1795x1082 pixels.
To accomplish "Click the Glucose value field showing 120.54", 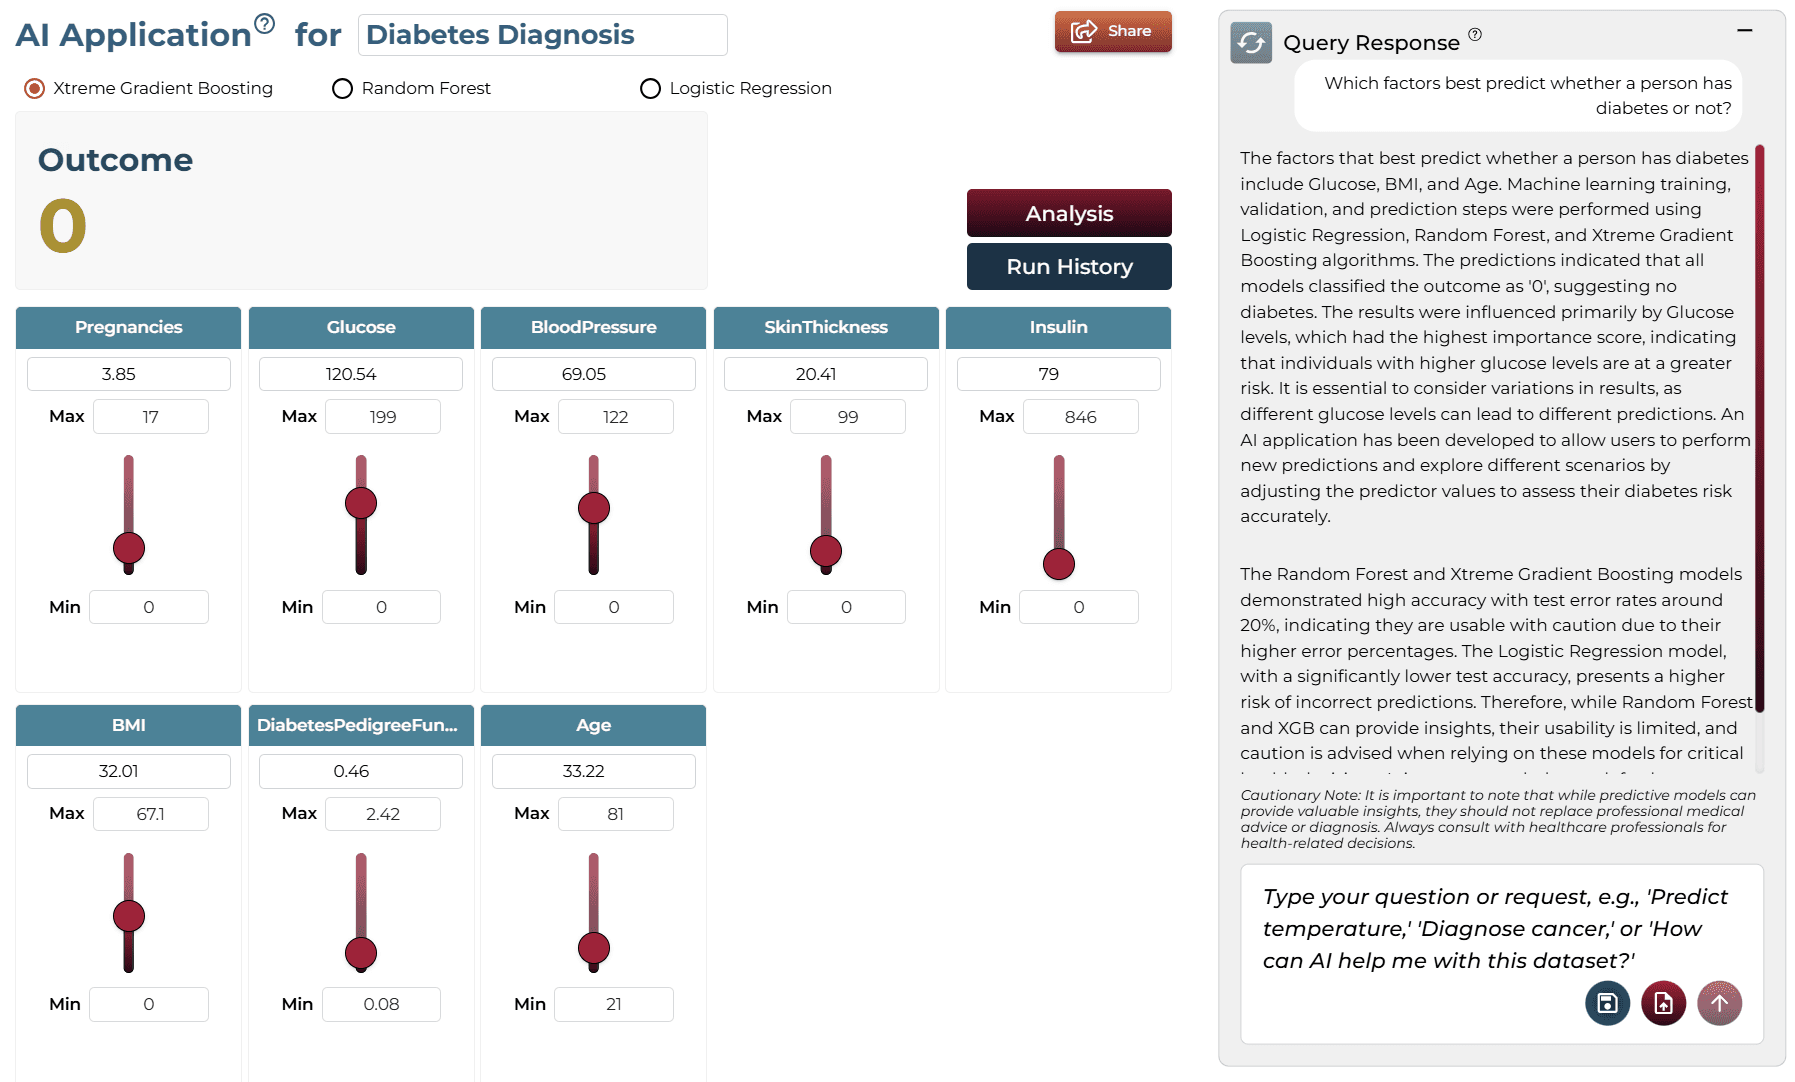I will (x=361, y=374).
